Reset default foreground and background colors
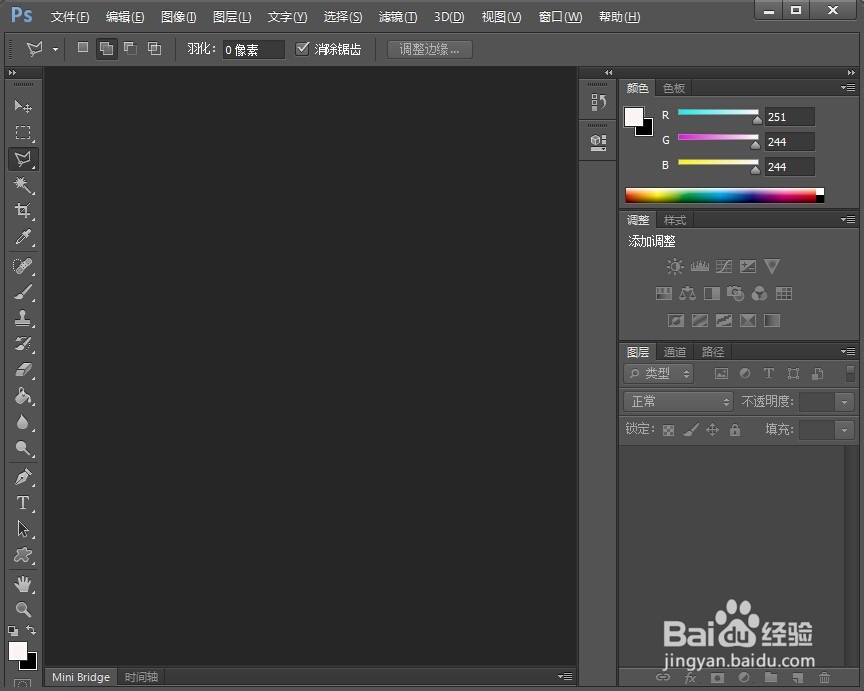 [x=13, y=630]
